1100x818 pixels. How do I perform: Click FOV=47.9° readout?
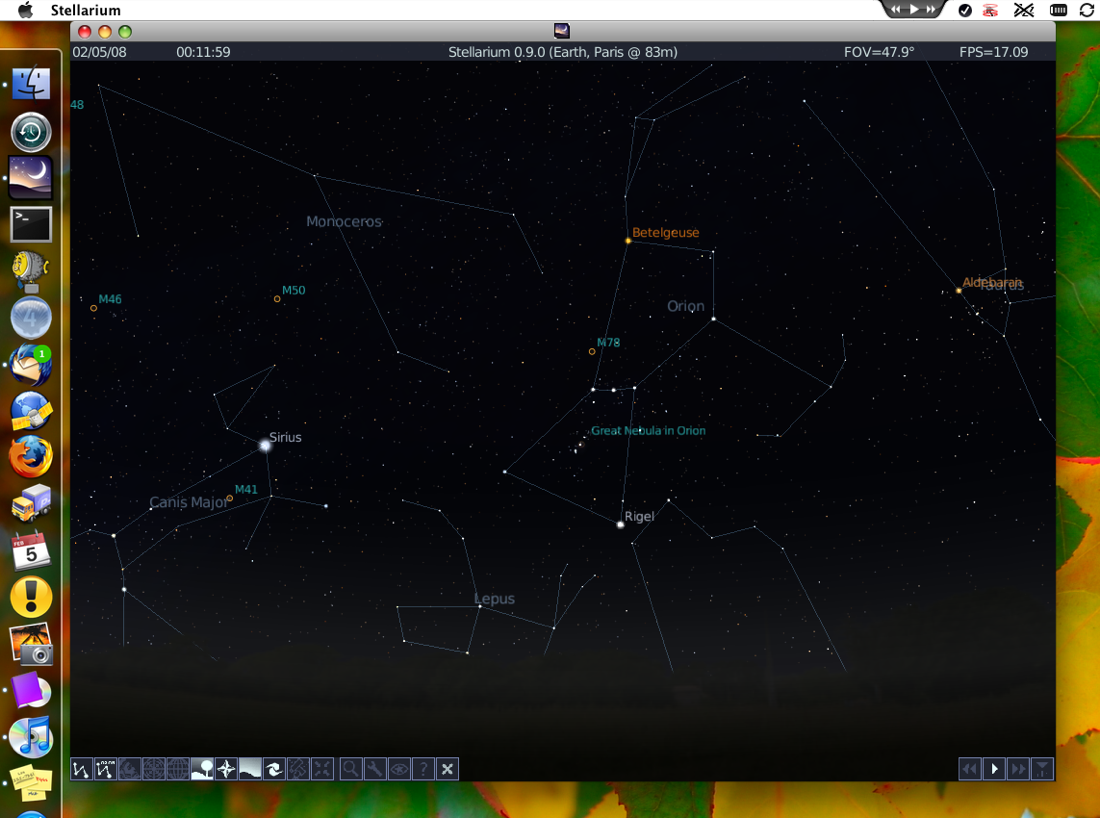(x=879, y=52)
